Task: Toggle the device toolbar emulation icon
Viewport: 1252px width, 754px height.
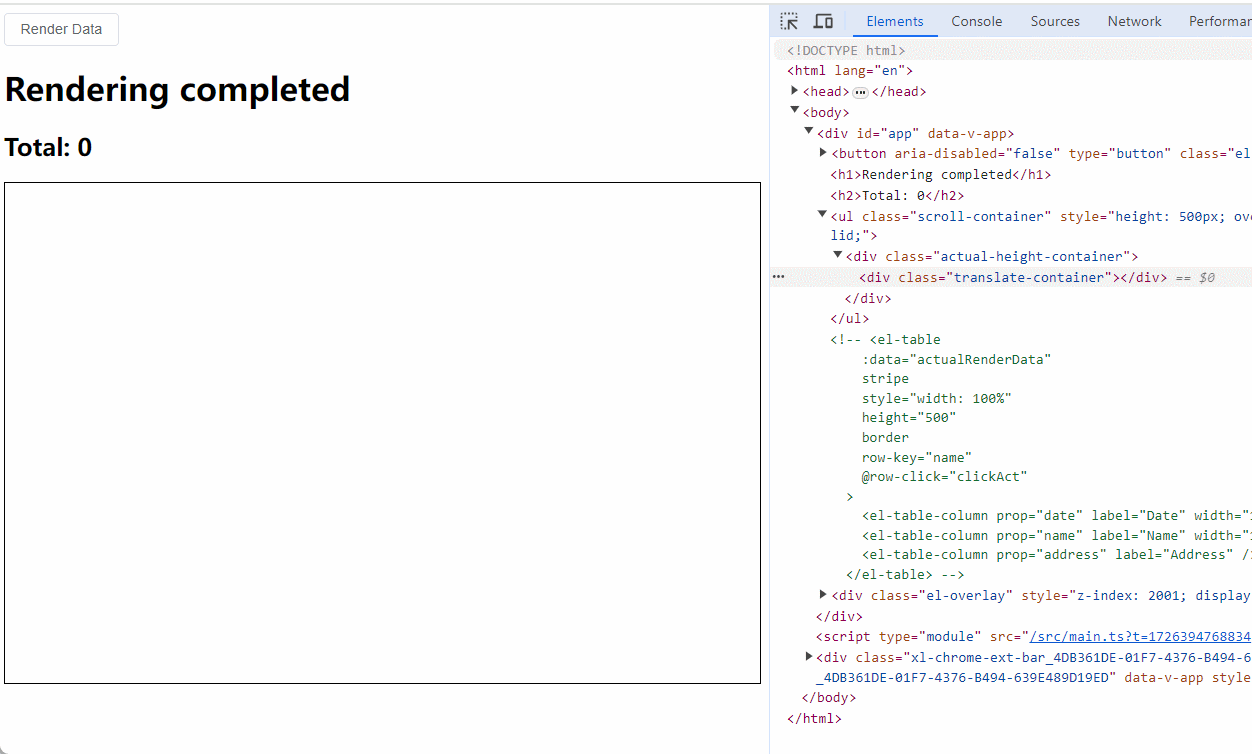Action: click(822, 20)
